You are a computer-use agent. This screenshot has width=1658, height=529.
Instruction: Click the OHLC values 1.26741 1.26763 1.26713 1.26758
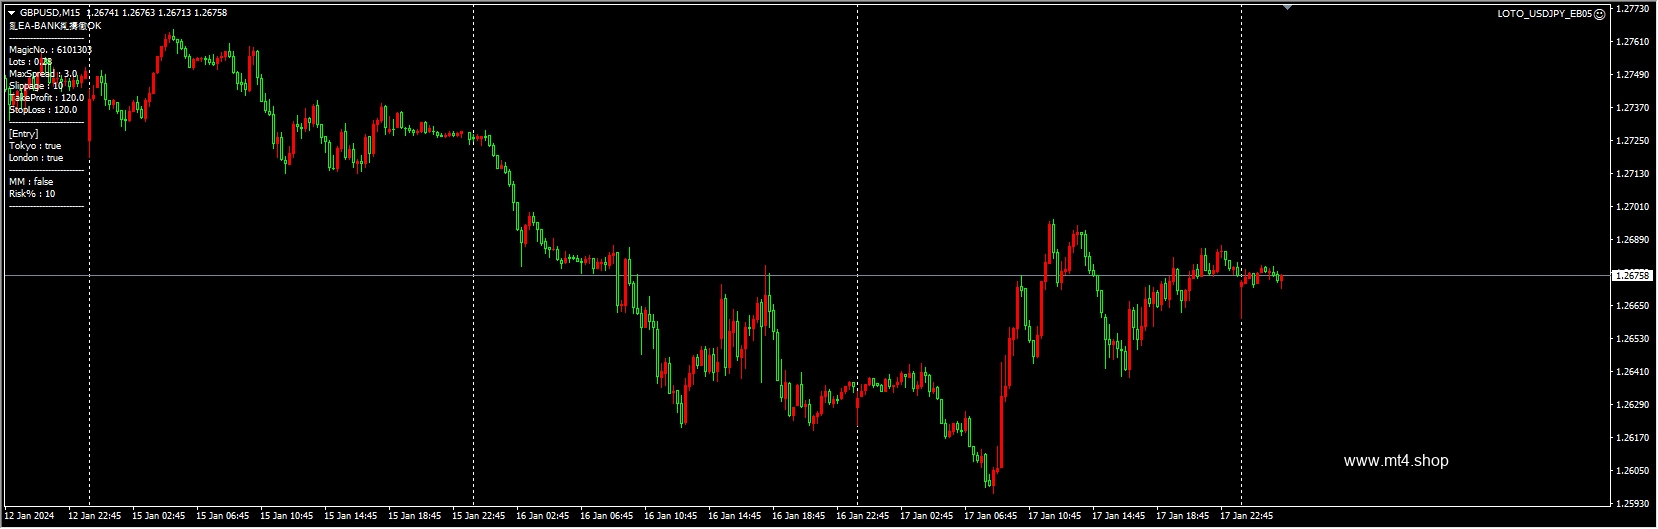click(157, 13)
